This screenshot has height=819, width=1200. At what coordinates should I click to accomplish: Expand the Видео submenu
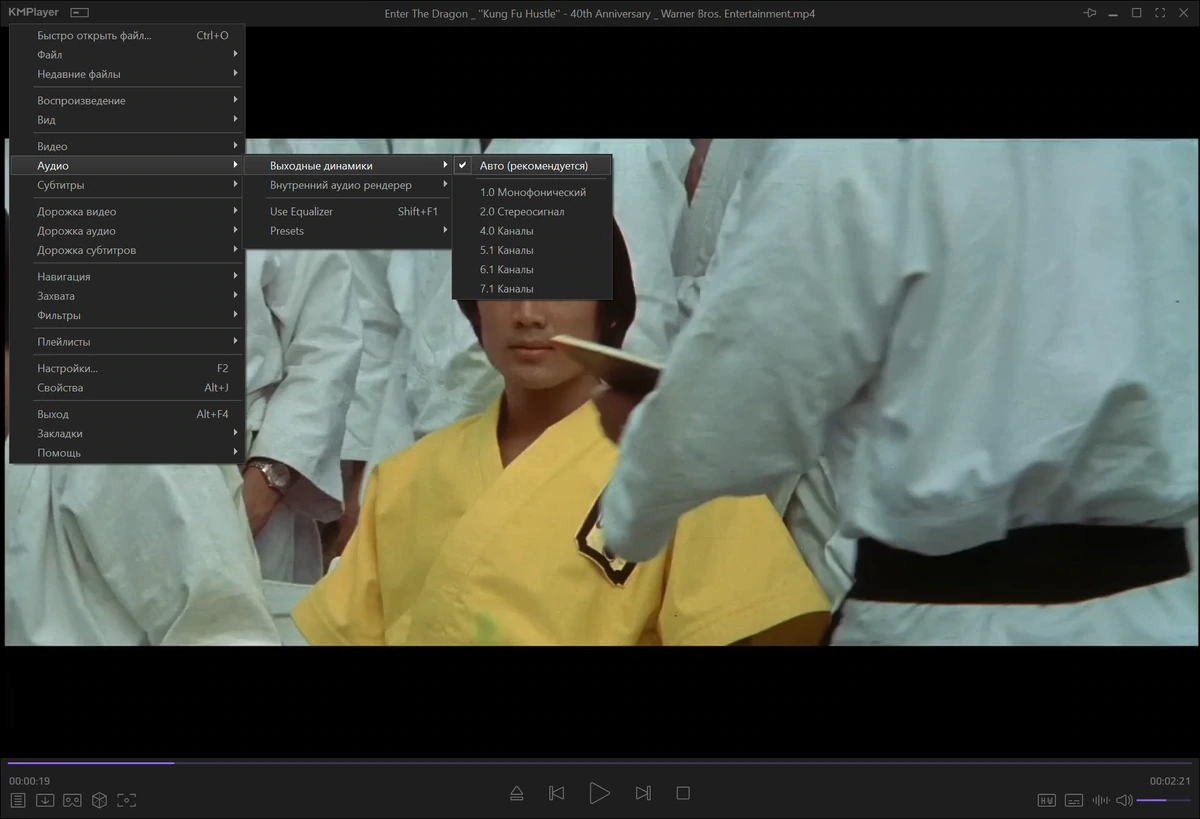click(127, 147)
